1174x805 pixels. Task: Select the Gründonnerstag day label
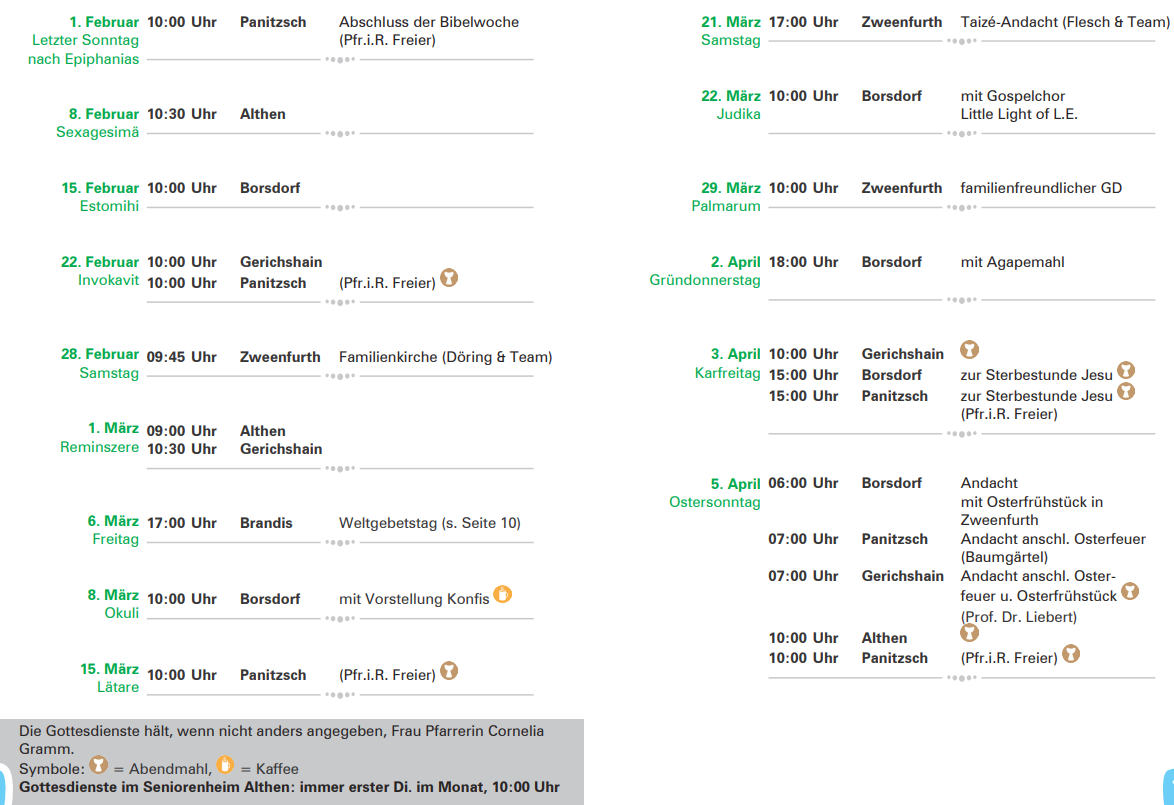(705, 281)
